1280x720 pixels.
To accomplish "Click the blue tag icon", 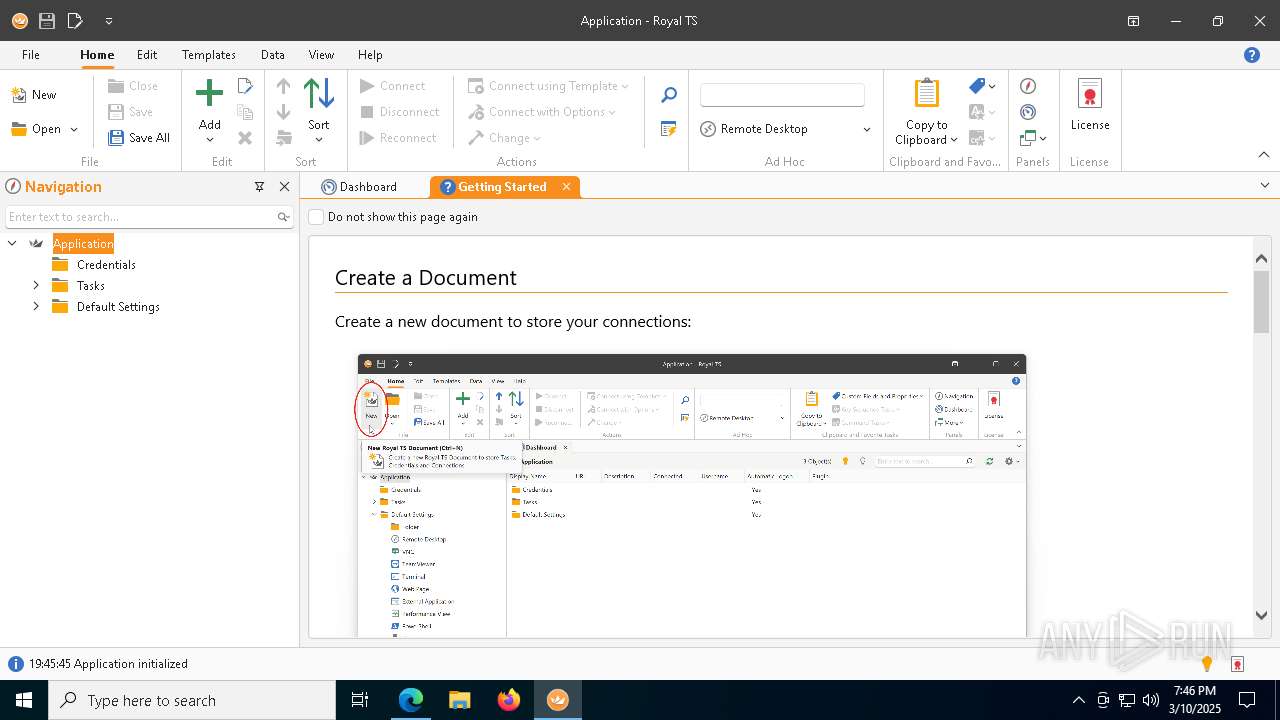I will tap(977, 86).
